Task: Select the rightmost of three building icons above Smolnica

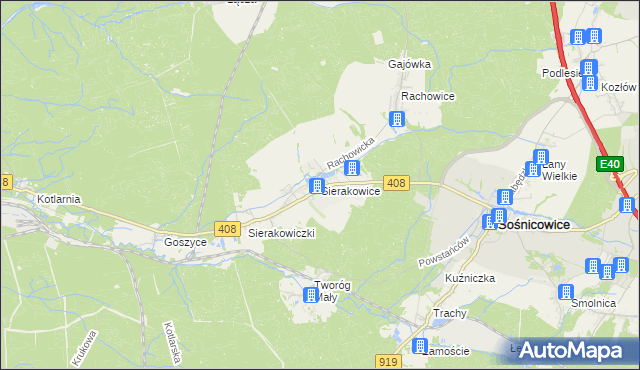Action: [x=621, y=265]
